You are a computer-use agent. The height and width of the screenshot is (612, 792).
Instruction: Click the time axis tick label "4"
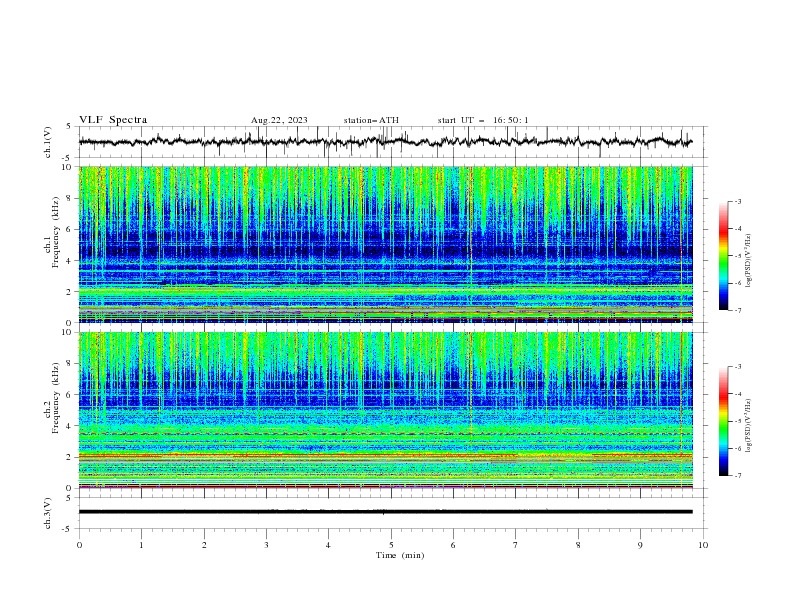click(328, 545)
